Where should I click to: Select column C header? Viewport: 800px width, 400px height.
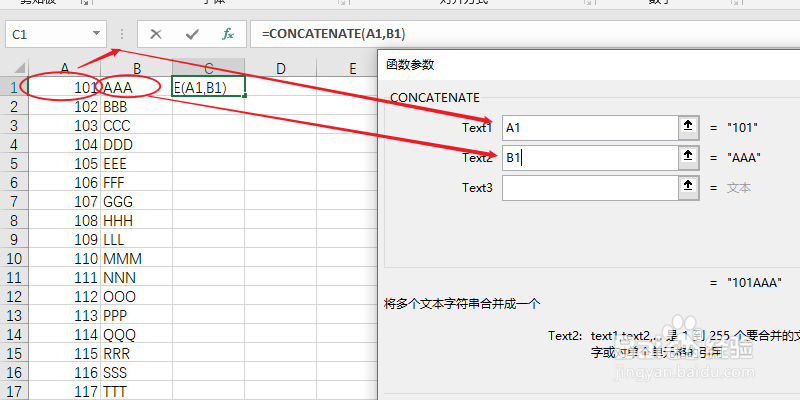pos(209,68)
